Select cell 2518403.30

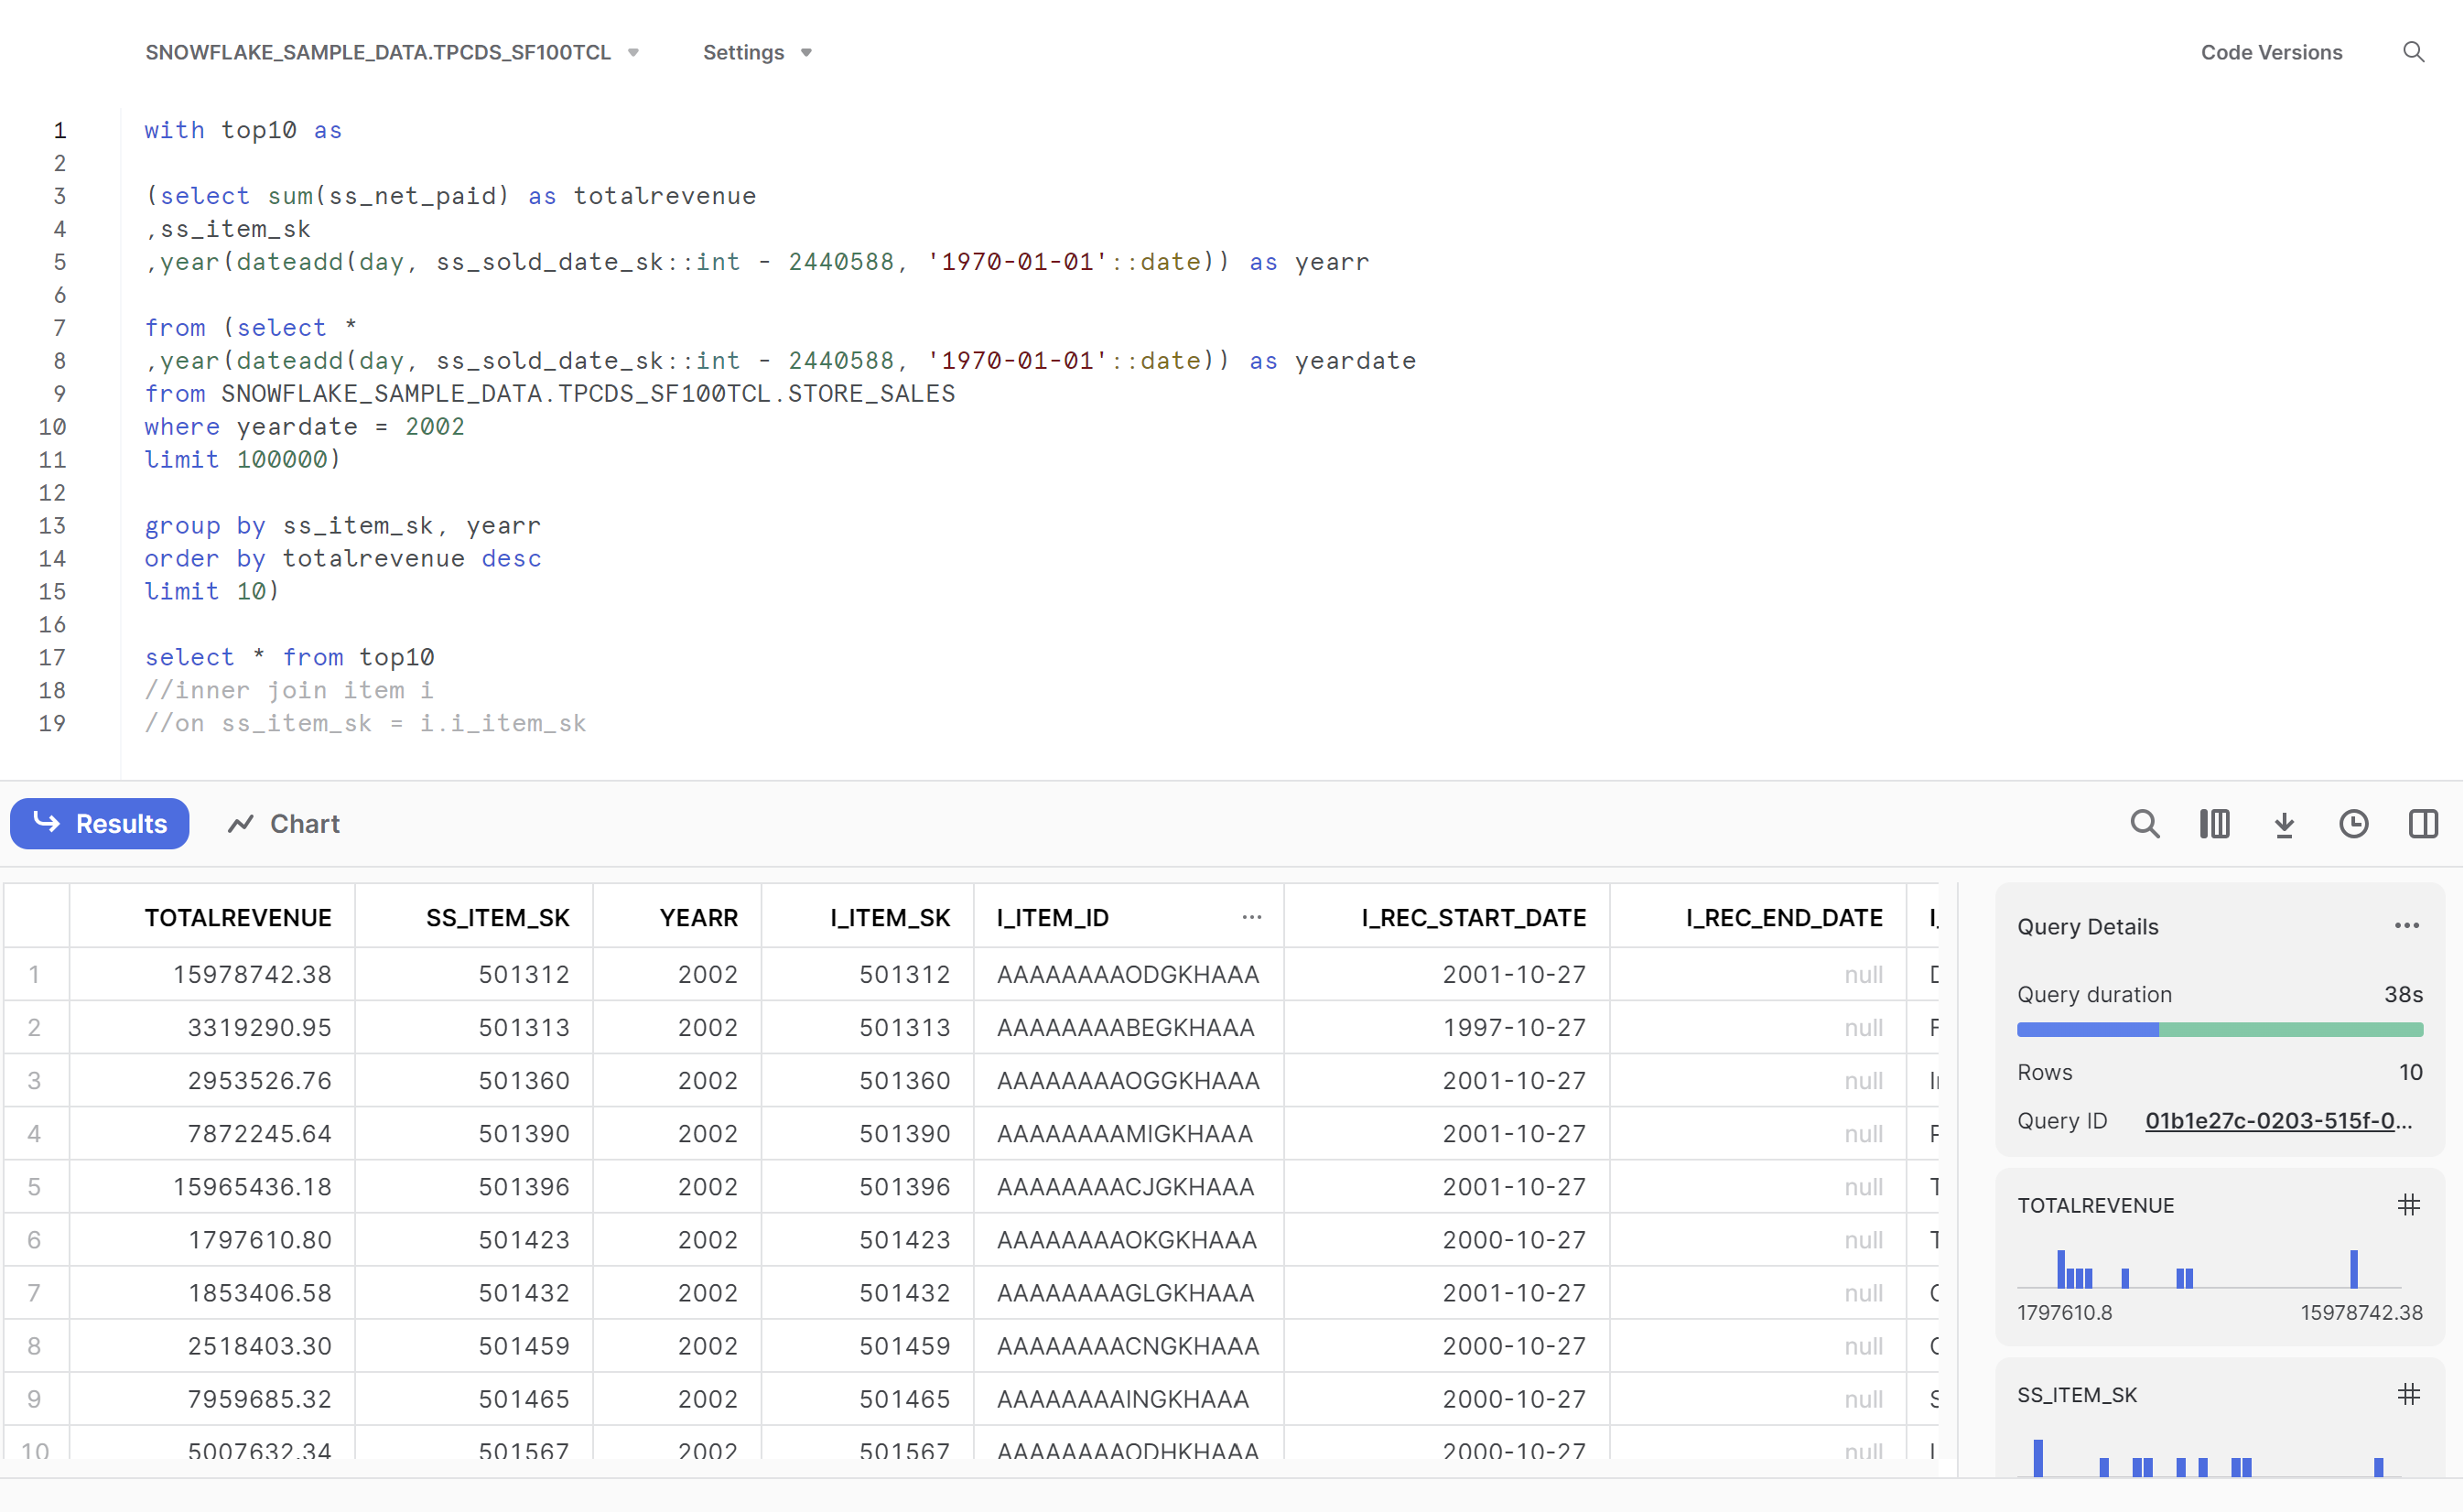(x=212, y=1346)
